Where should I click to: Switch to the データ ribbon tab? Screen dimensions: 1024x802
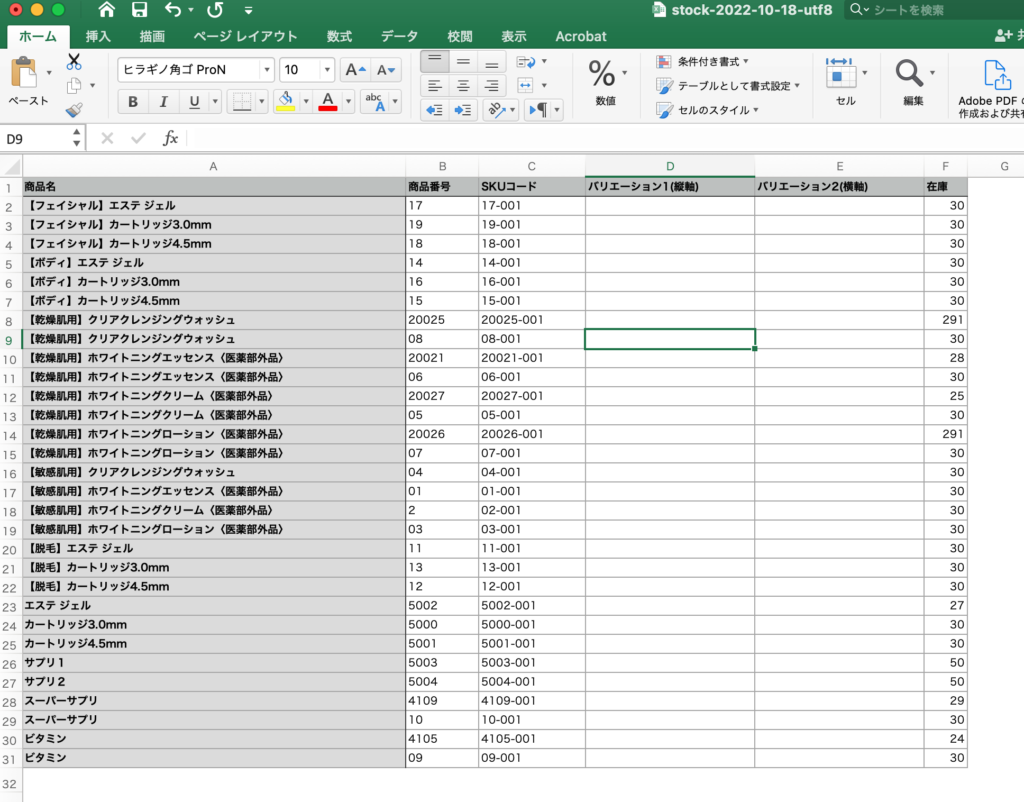[x=398, y=36]
